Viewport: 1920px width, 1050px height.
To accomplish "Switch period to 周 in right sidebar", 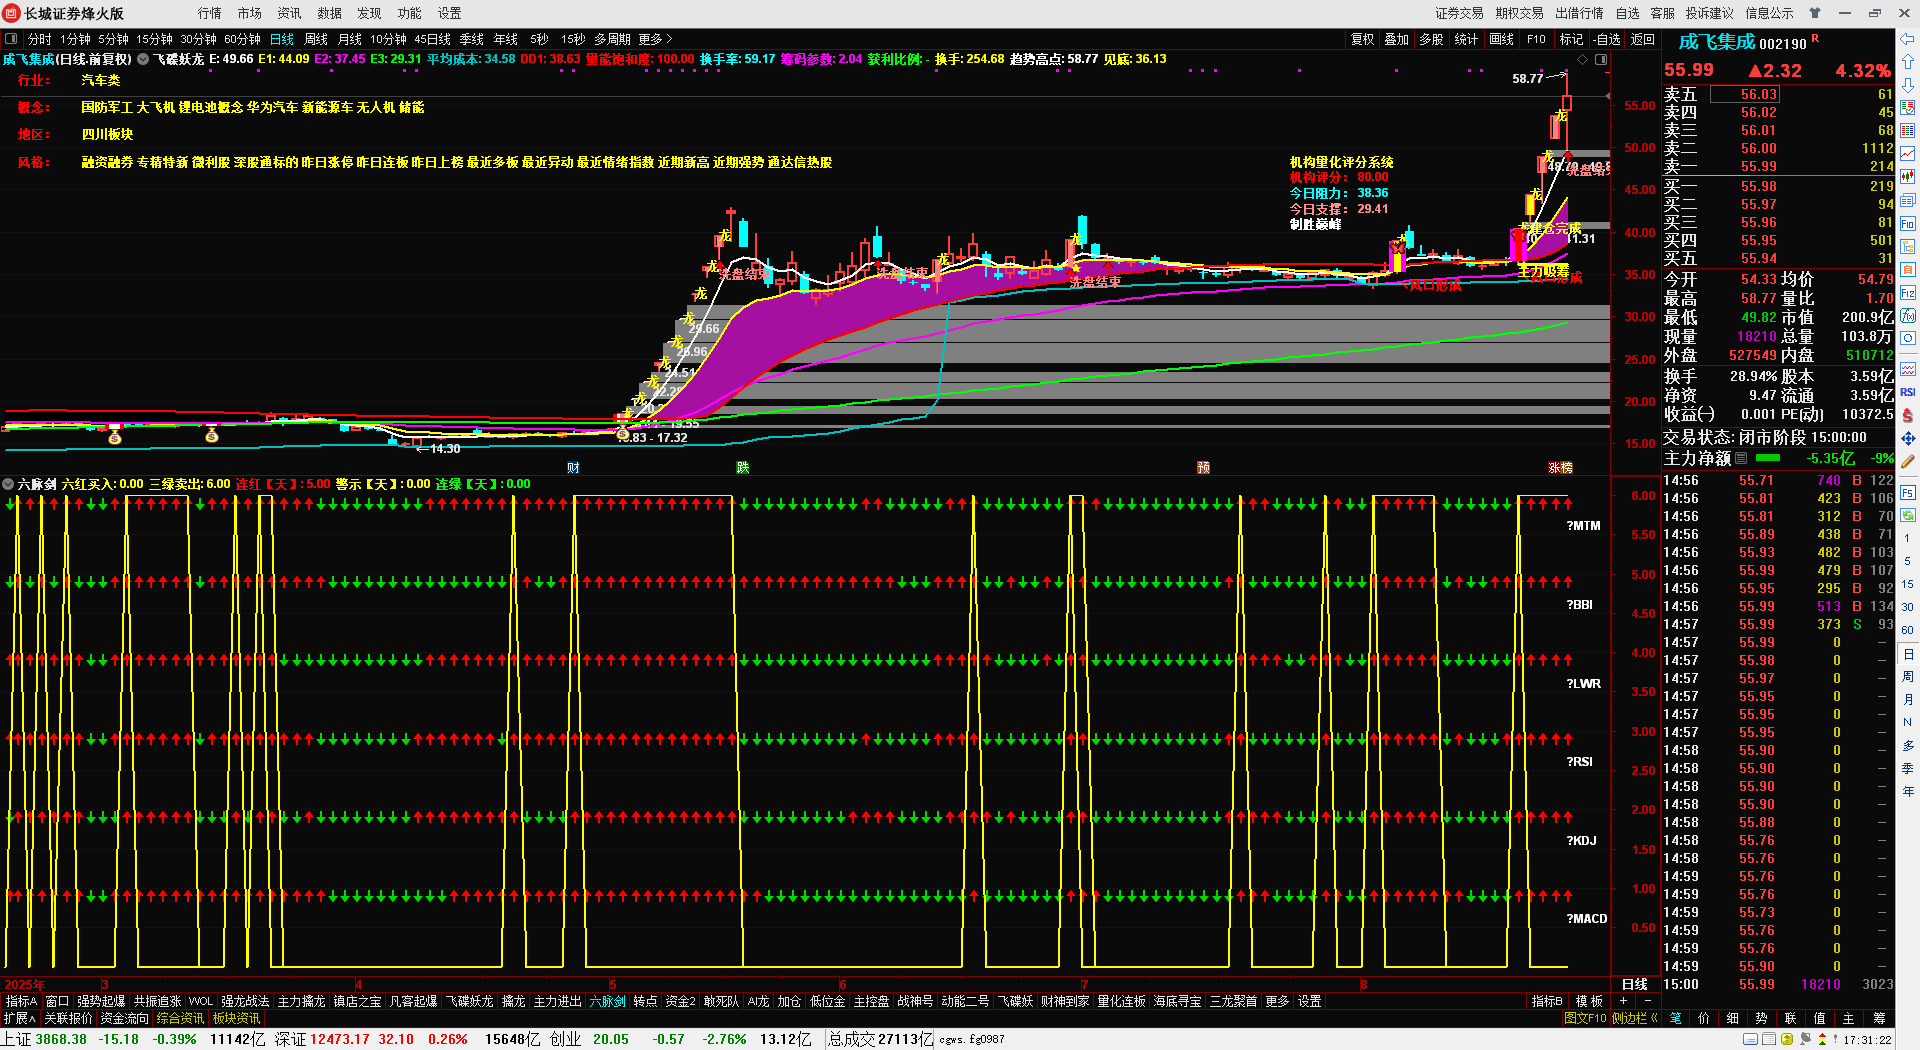I will (x=1907, y=677).
